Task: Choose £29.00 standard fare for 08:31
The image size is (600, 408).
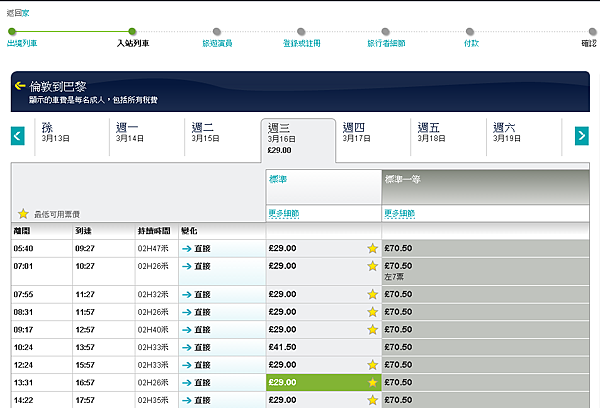Action: pos(323,312)
